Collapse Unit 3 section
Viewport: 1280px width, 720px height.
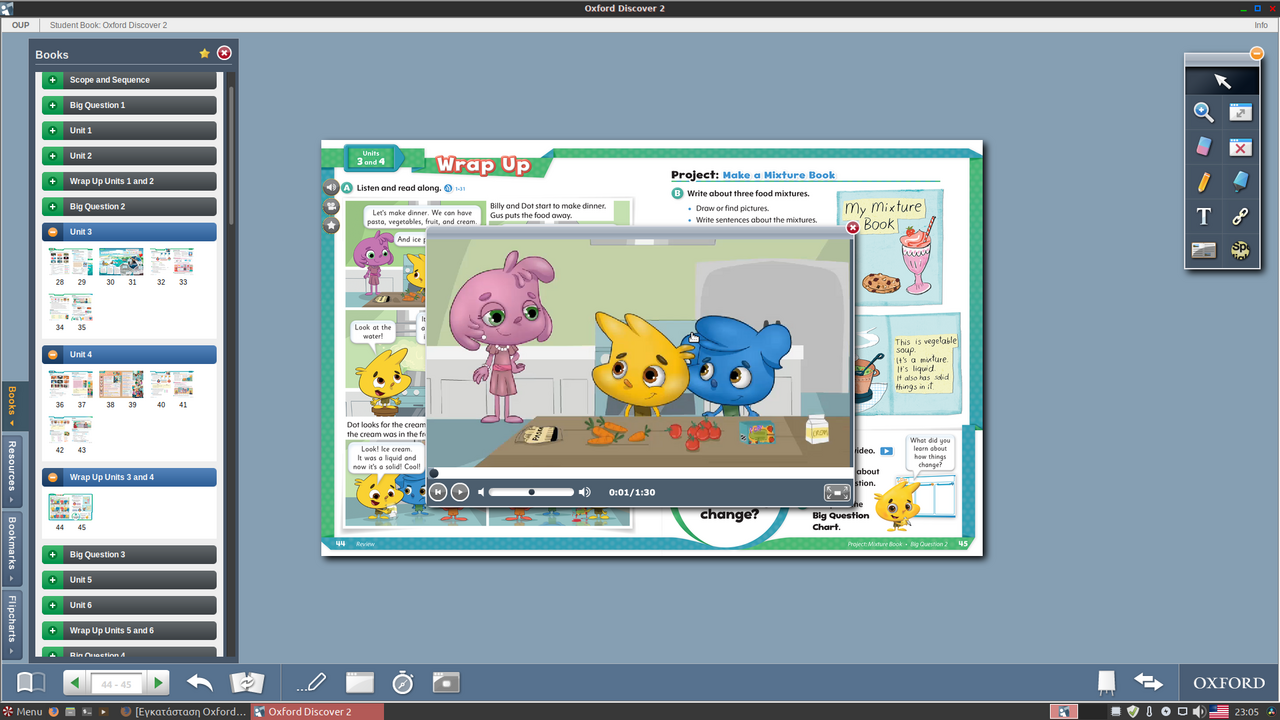click(129, 232)
